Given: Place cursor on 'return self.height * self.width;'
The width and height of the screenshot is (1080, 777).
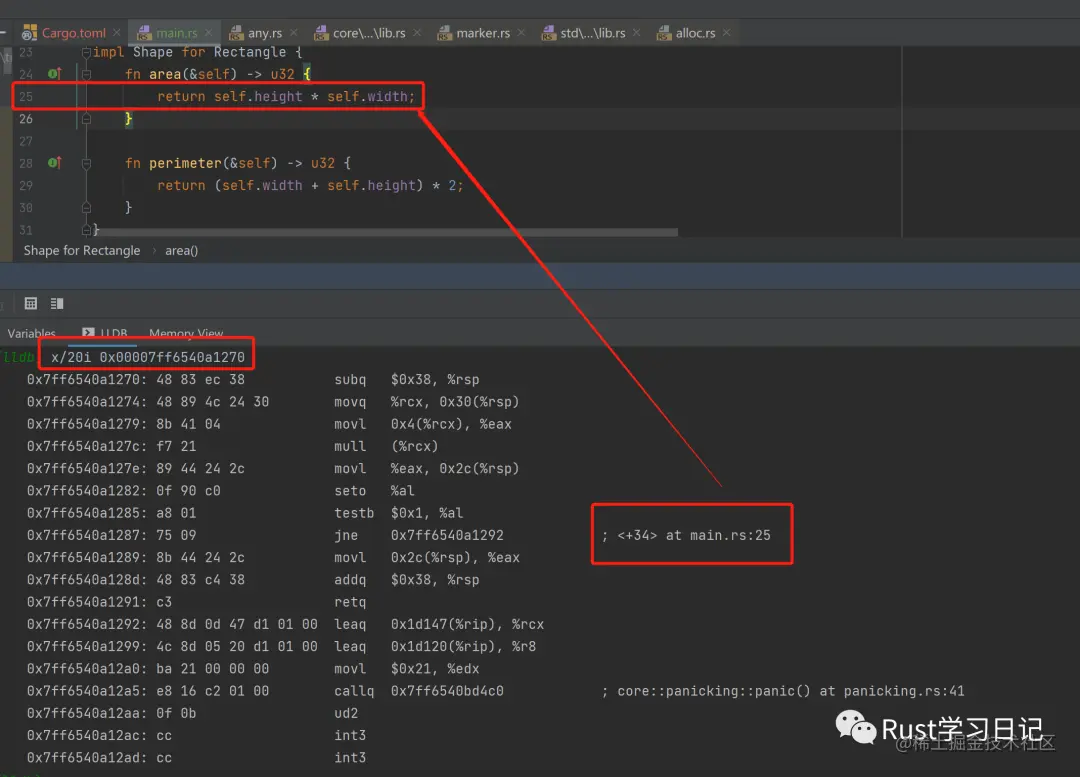Looking at the screenshot, I should pos(286,96).
